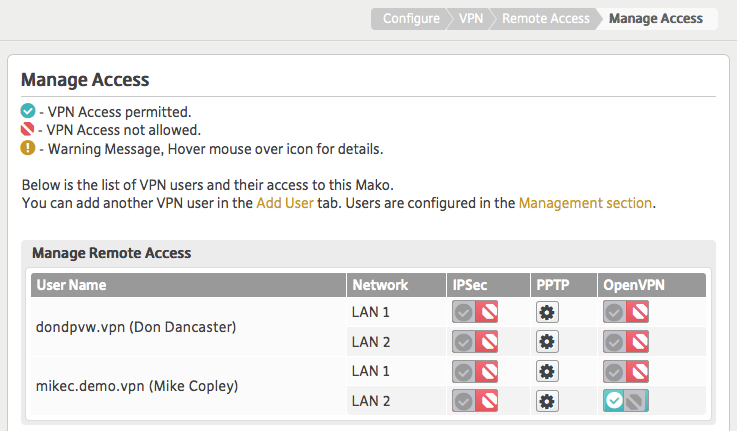Viewport: 737px width, 431px height.
Task: Go to Remote Access breadcrumb
Action: 545,19
